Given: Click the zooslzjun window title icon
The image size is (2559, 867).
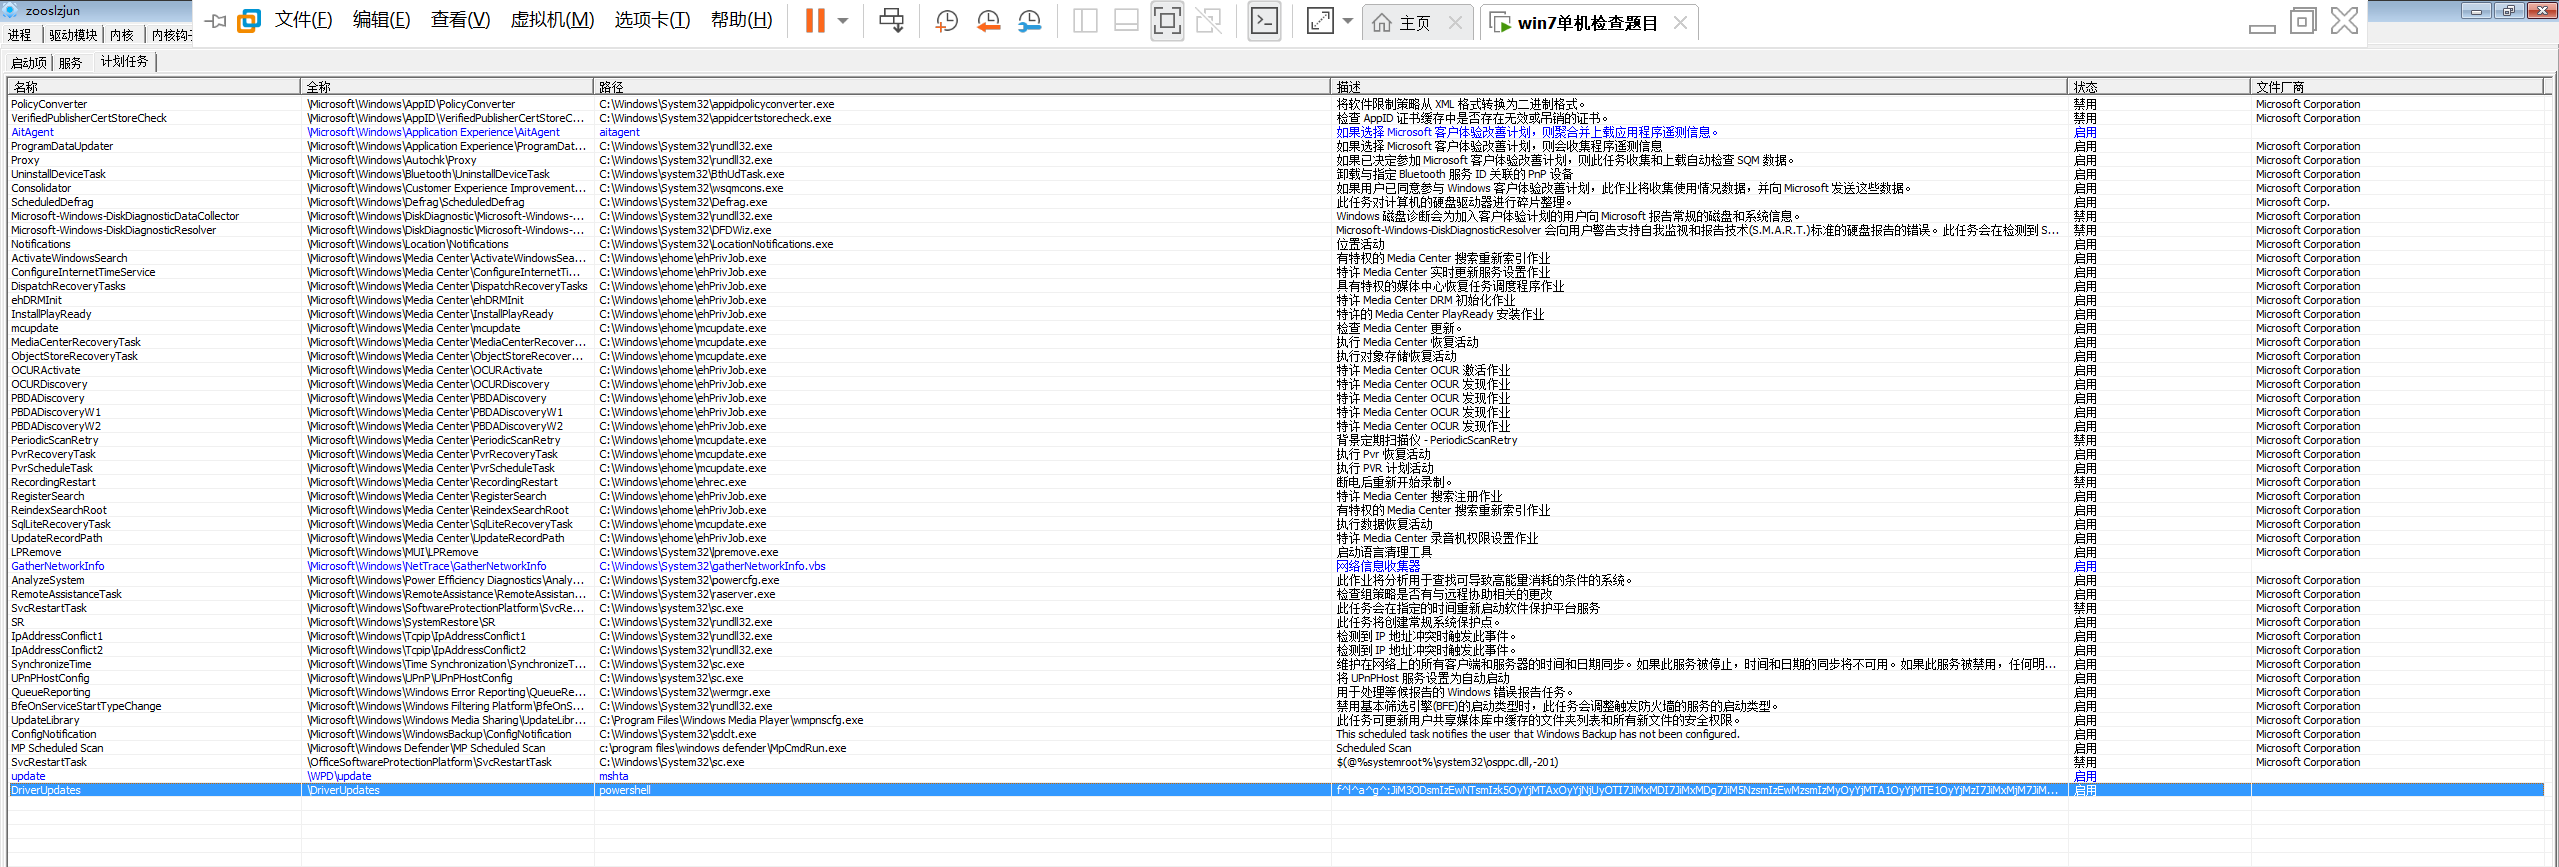Looking at the screenshot, I should [x=10, y=11].
